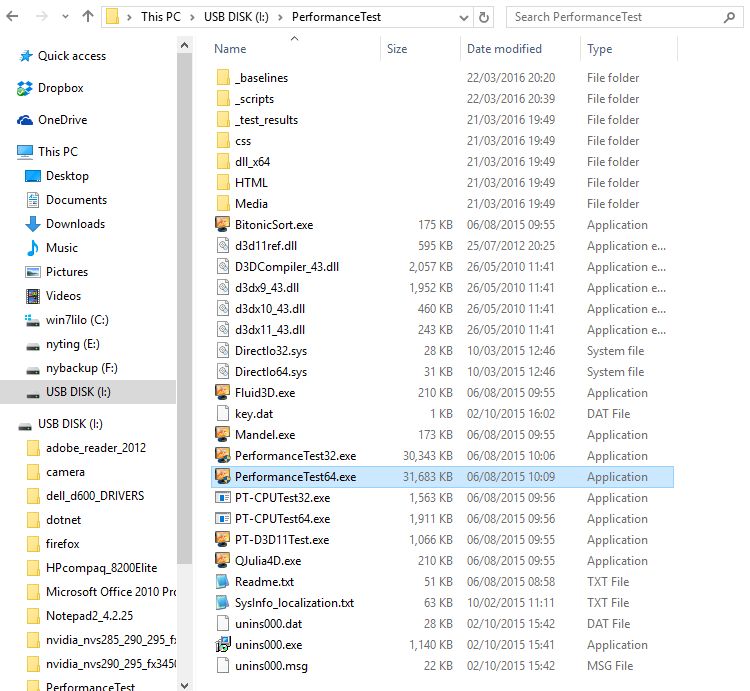Select Mandel.exe application icon
This screenshot has height=691, width=750.
223,434
